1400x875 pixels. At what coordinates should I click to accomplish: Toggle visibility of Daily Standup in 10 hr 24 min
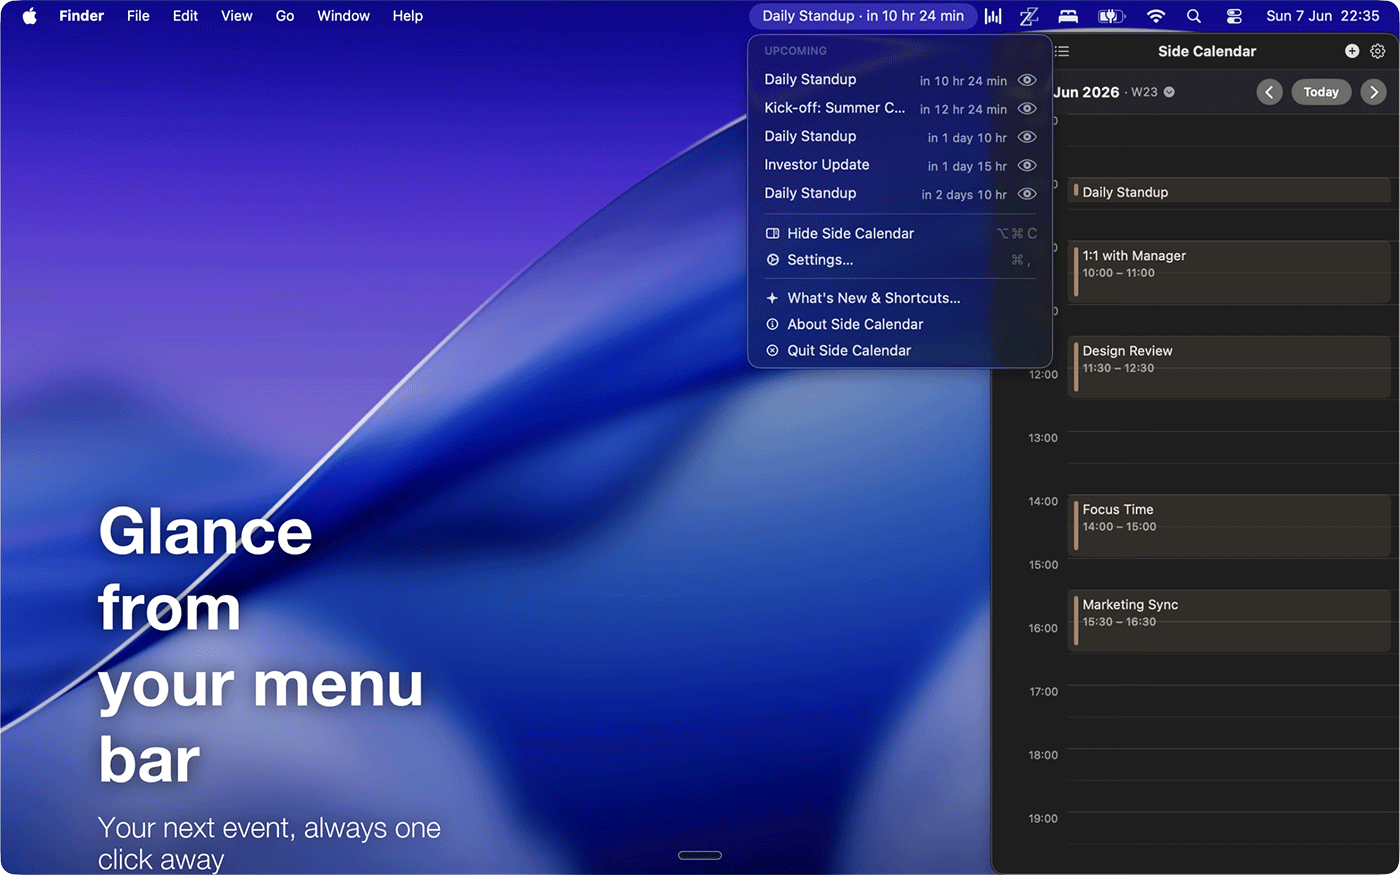pyautogui.click(x=1027, y=80)
